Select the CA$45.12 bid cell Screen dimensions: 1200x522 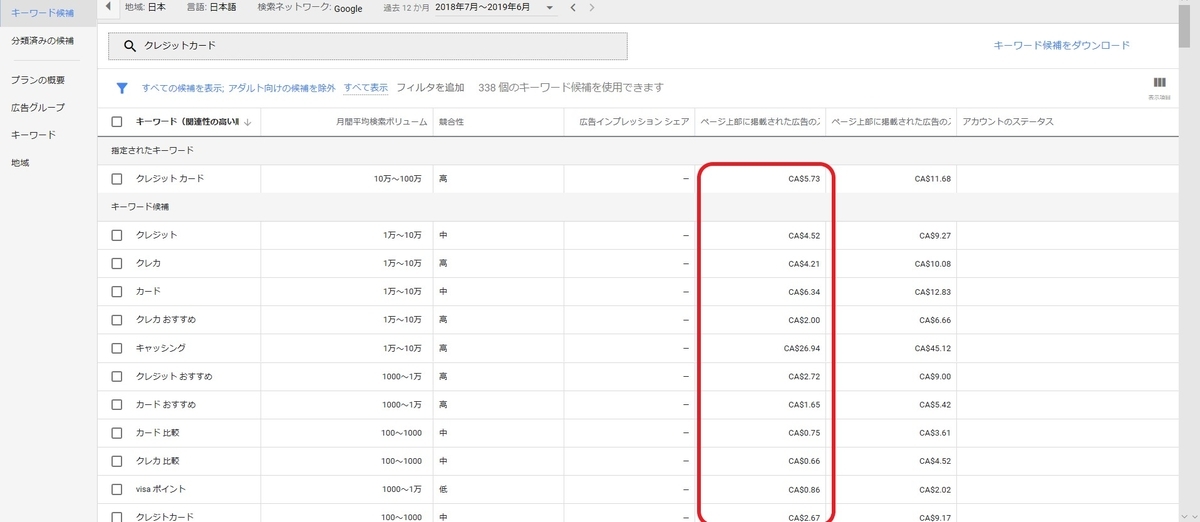pyautogui.click(x=933, y=348)
